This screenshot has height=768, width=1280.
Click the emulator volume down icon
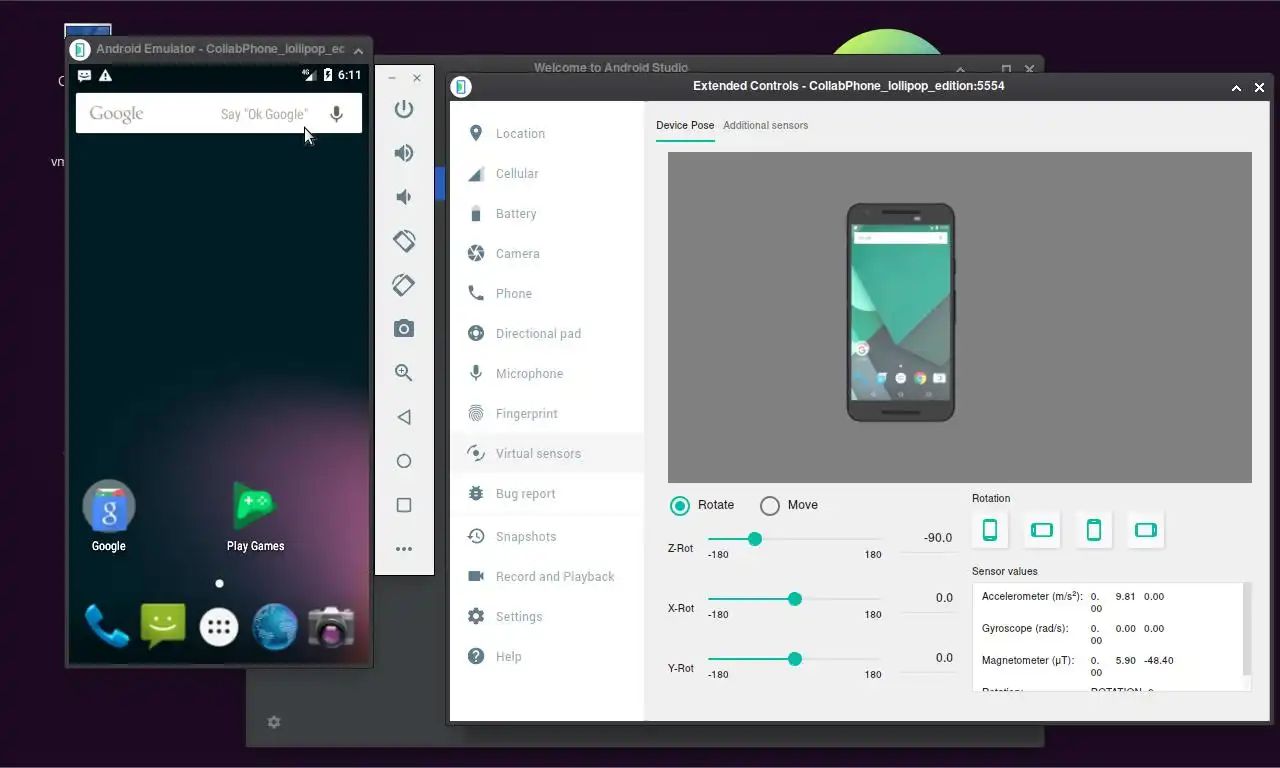pyautogui.click(x=404, y=197)
